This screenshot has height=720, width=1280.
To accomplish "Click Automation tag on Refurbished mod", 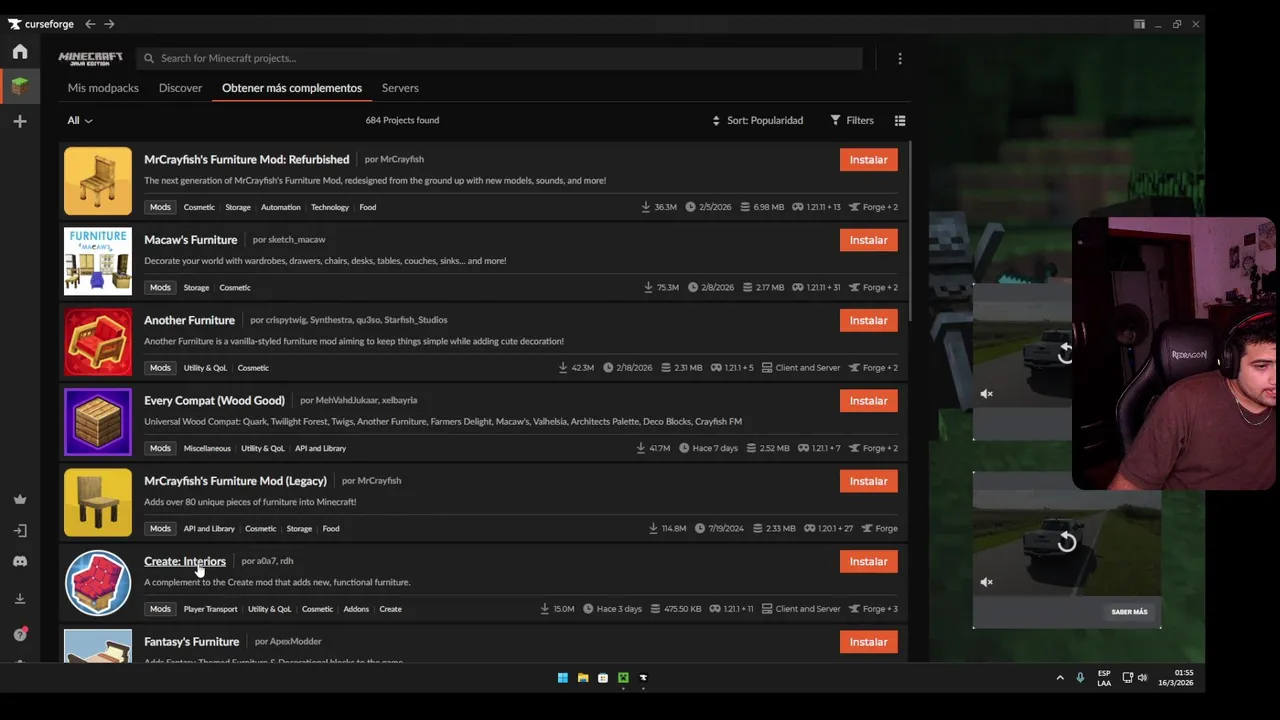I will point(280,207).
